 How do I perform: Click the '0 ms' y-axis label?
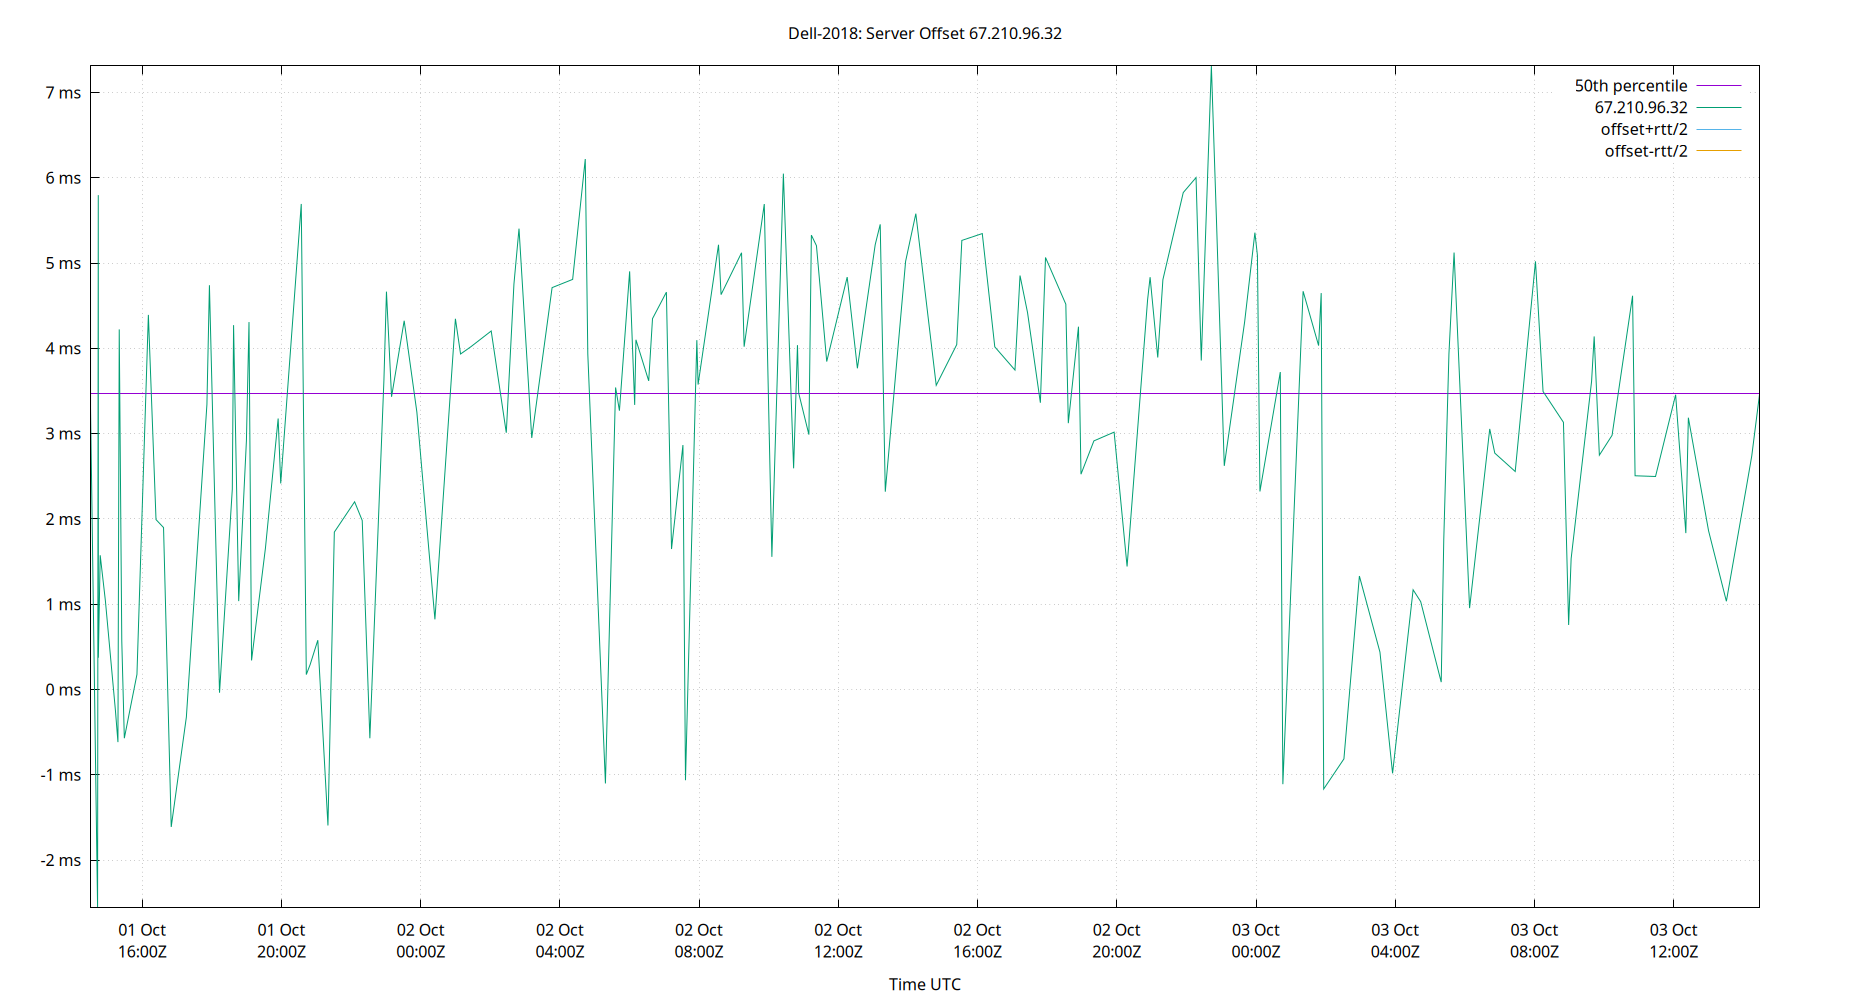point(63,690)
